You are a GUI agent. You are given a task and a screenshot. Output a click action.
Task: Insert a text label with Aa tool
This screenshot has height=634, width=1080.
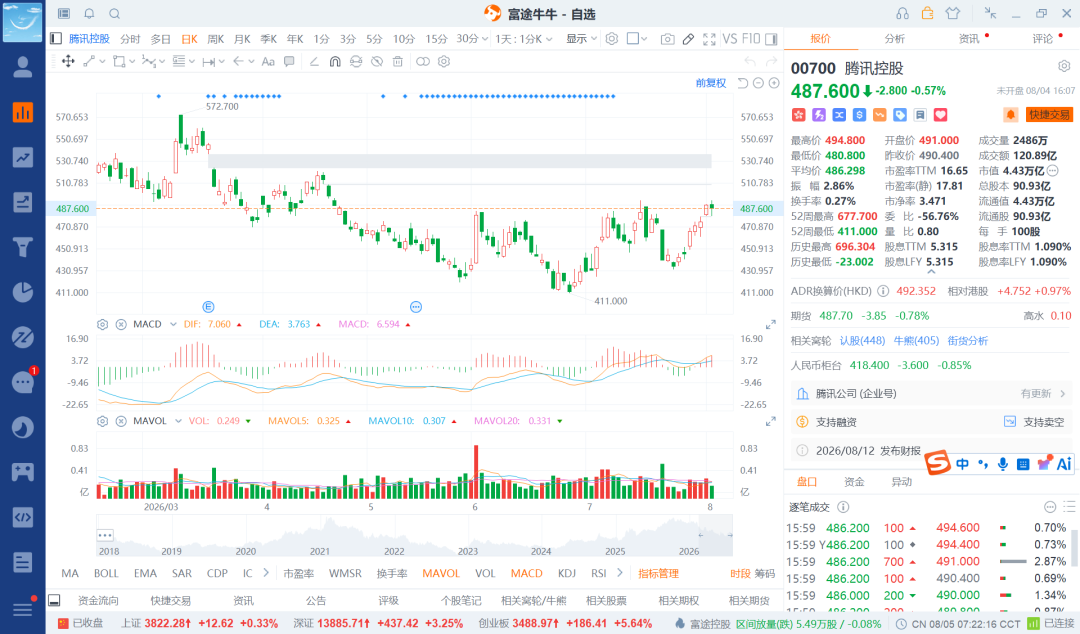tap(268, 61)
